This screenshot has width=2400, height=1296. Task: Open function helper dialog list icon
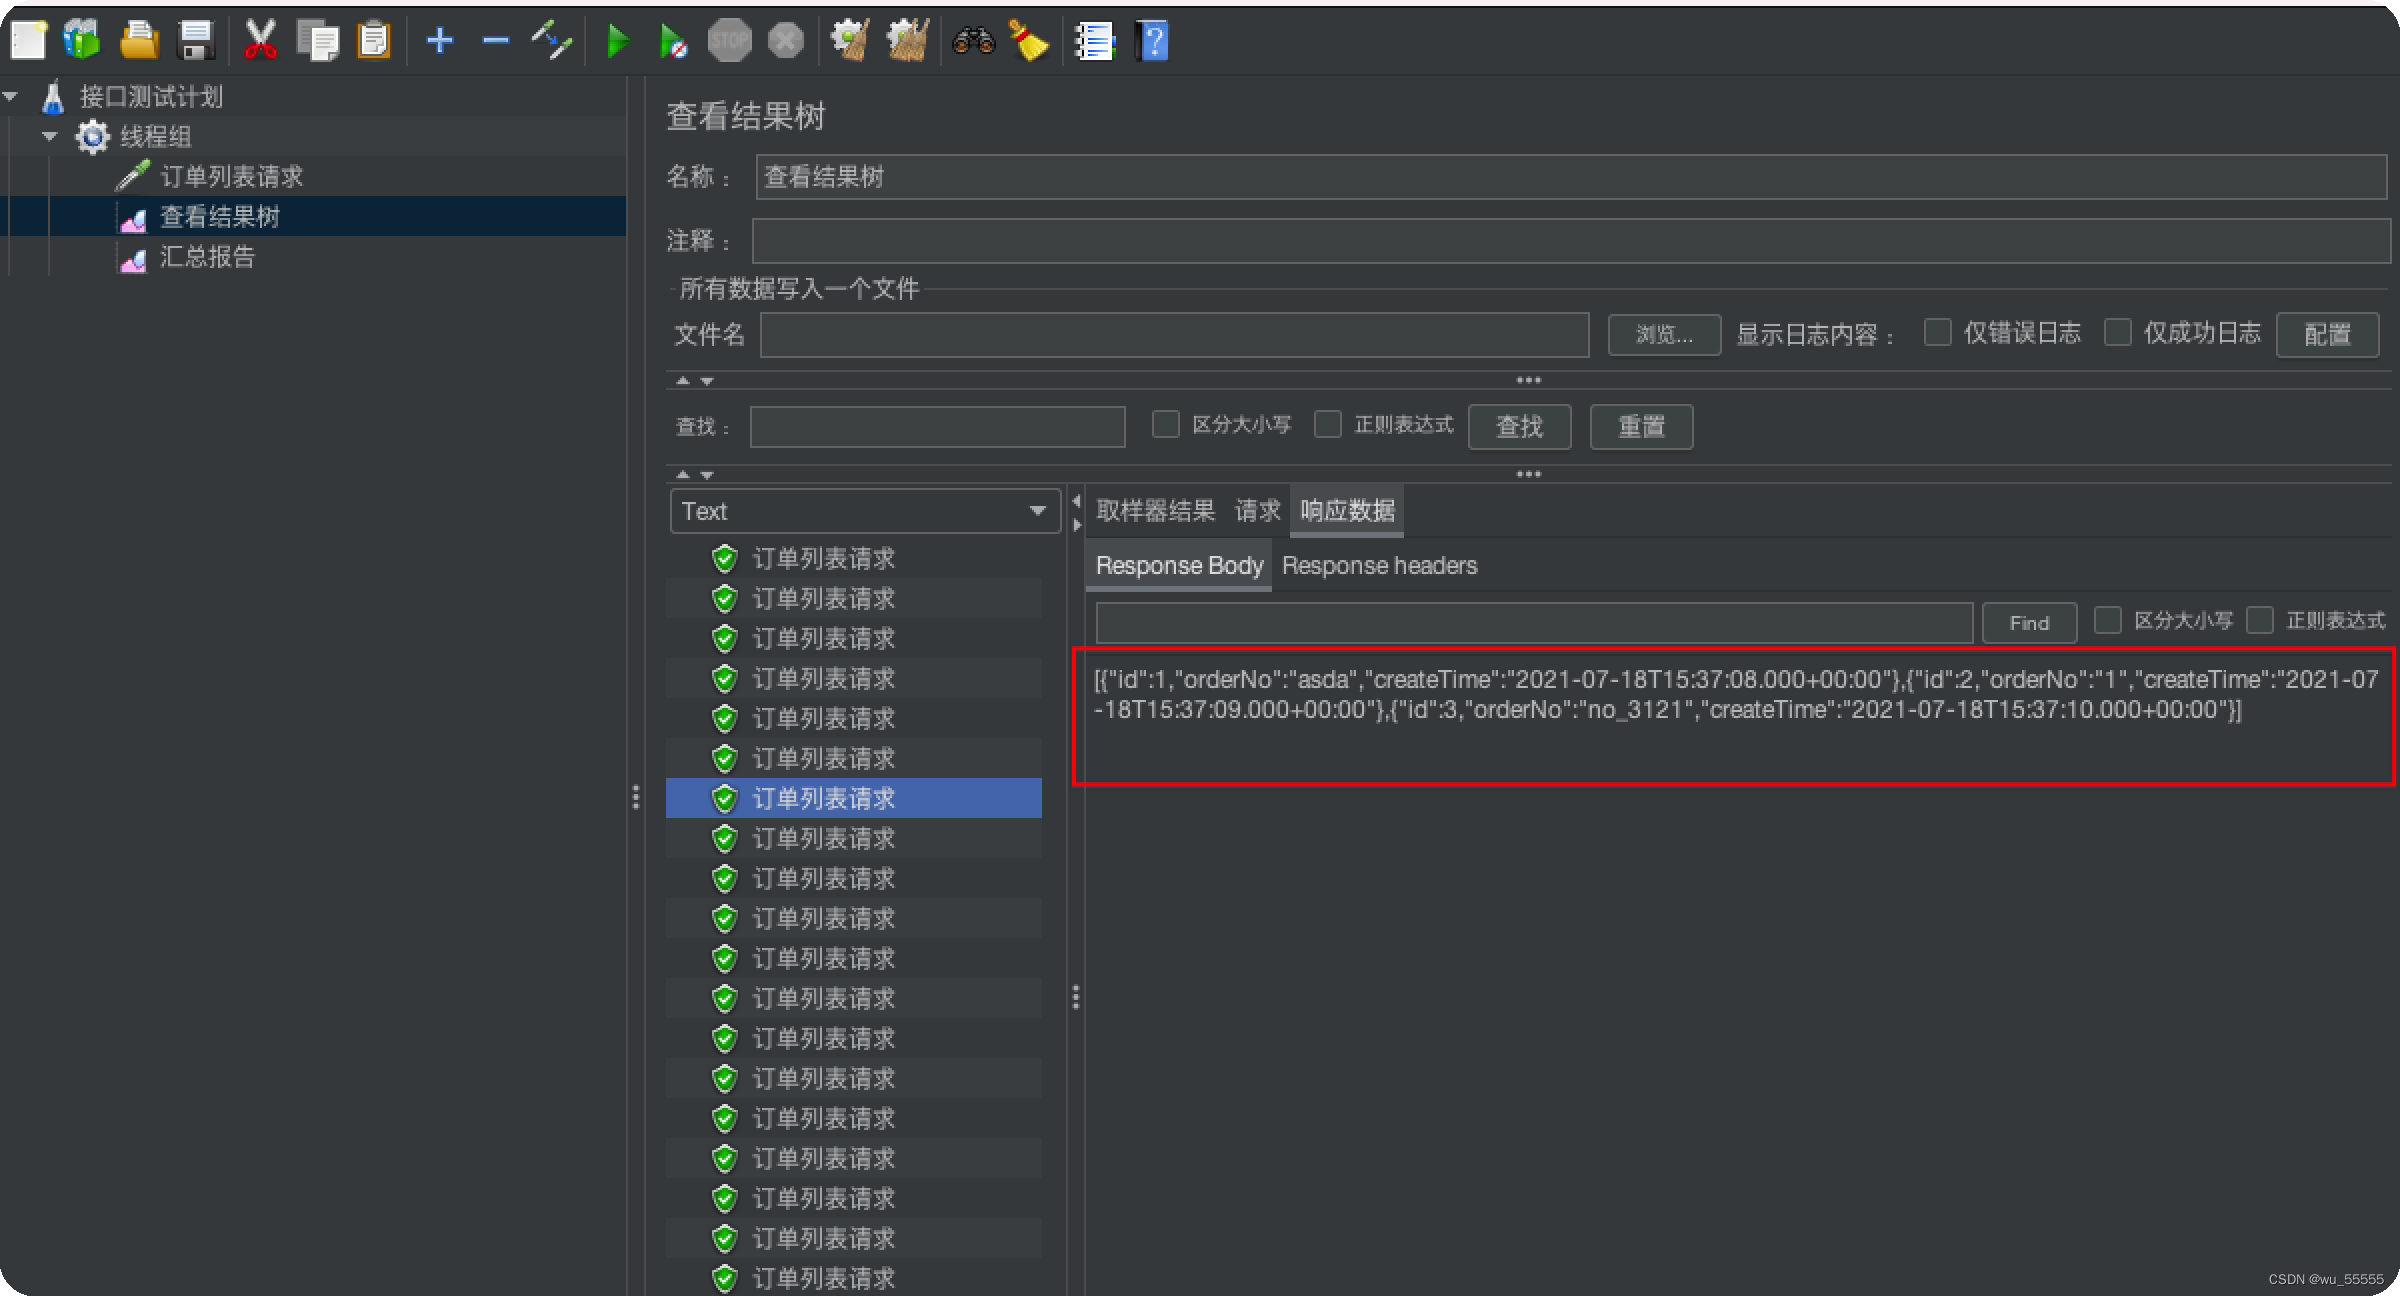click(1095, 41)
